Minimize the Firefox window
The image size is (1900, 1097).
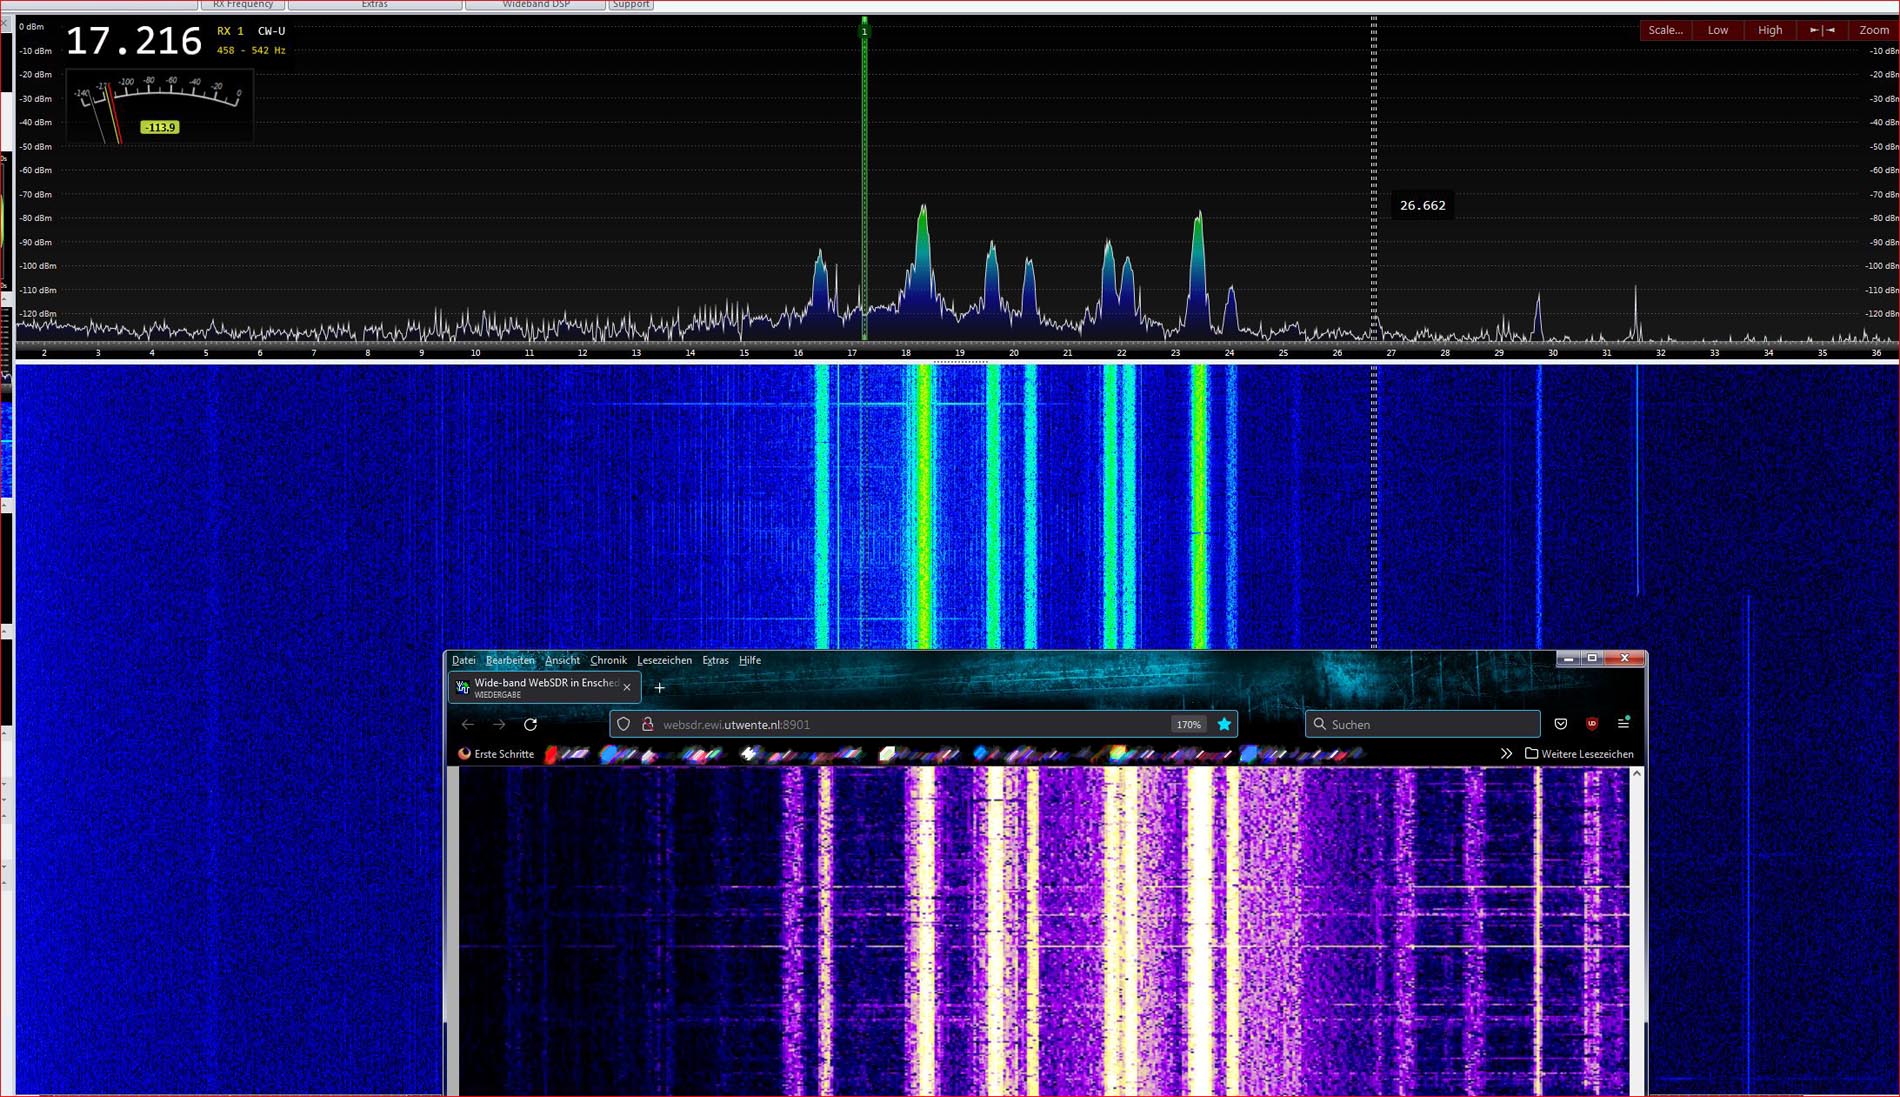coord(1568,658)
